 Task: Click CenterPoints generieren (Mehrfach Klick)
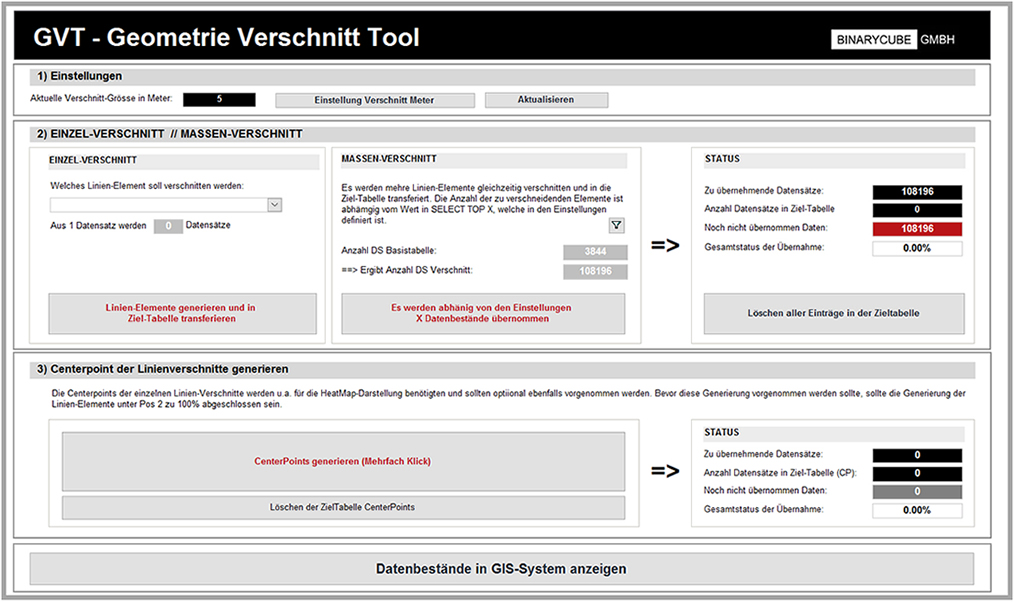click(343, 461)
